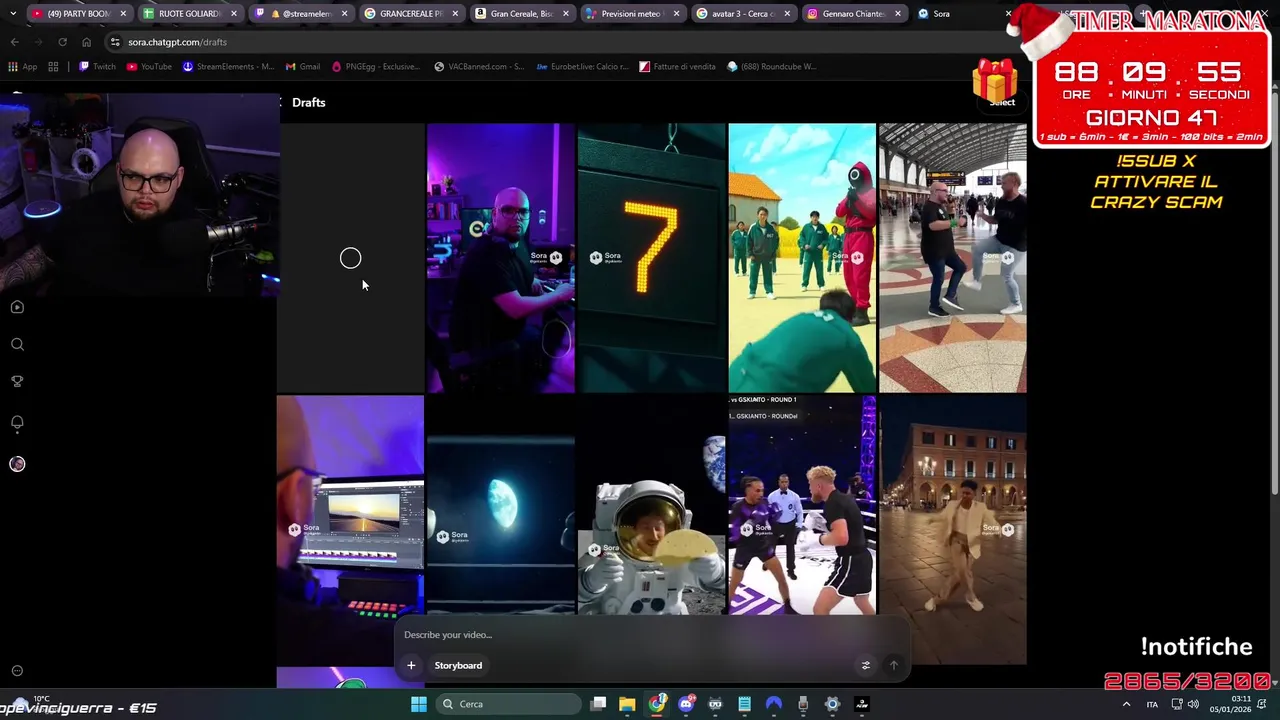Open the Squid Game guard draft thumbnail

coord(802,258)
